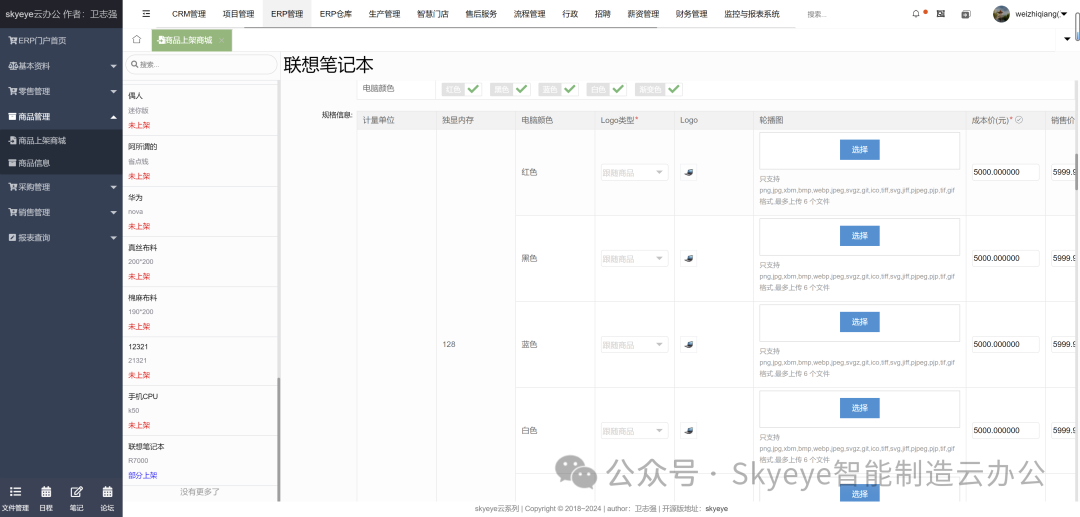Select 联想笔记本 R7000 in product list

(200, 461)
